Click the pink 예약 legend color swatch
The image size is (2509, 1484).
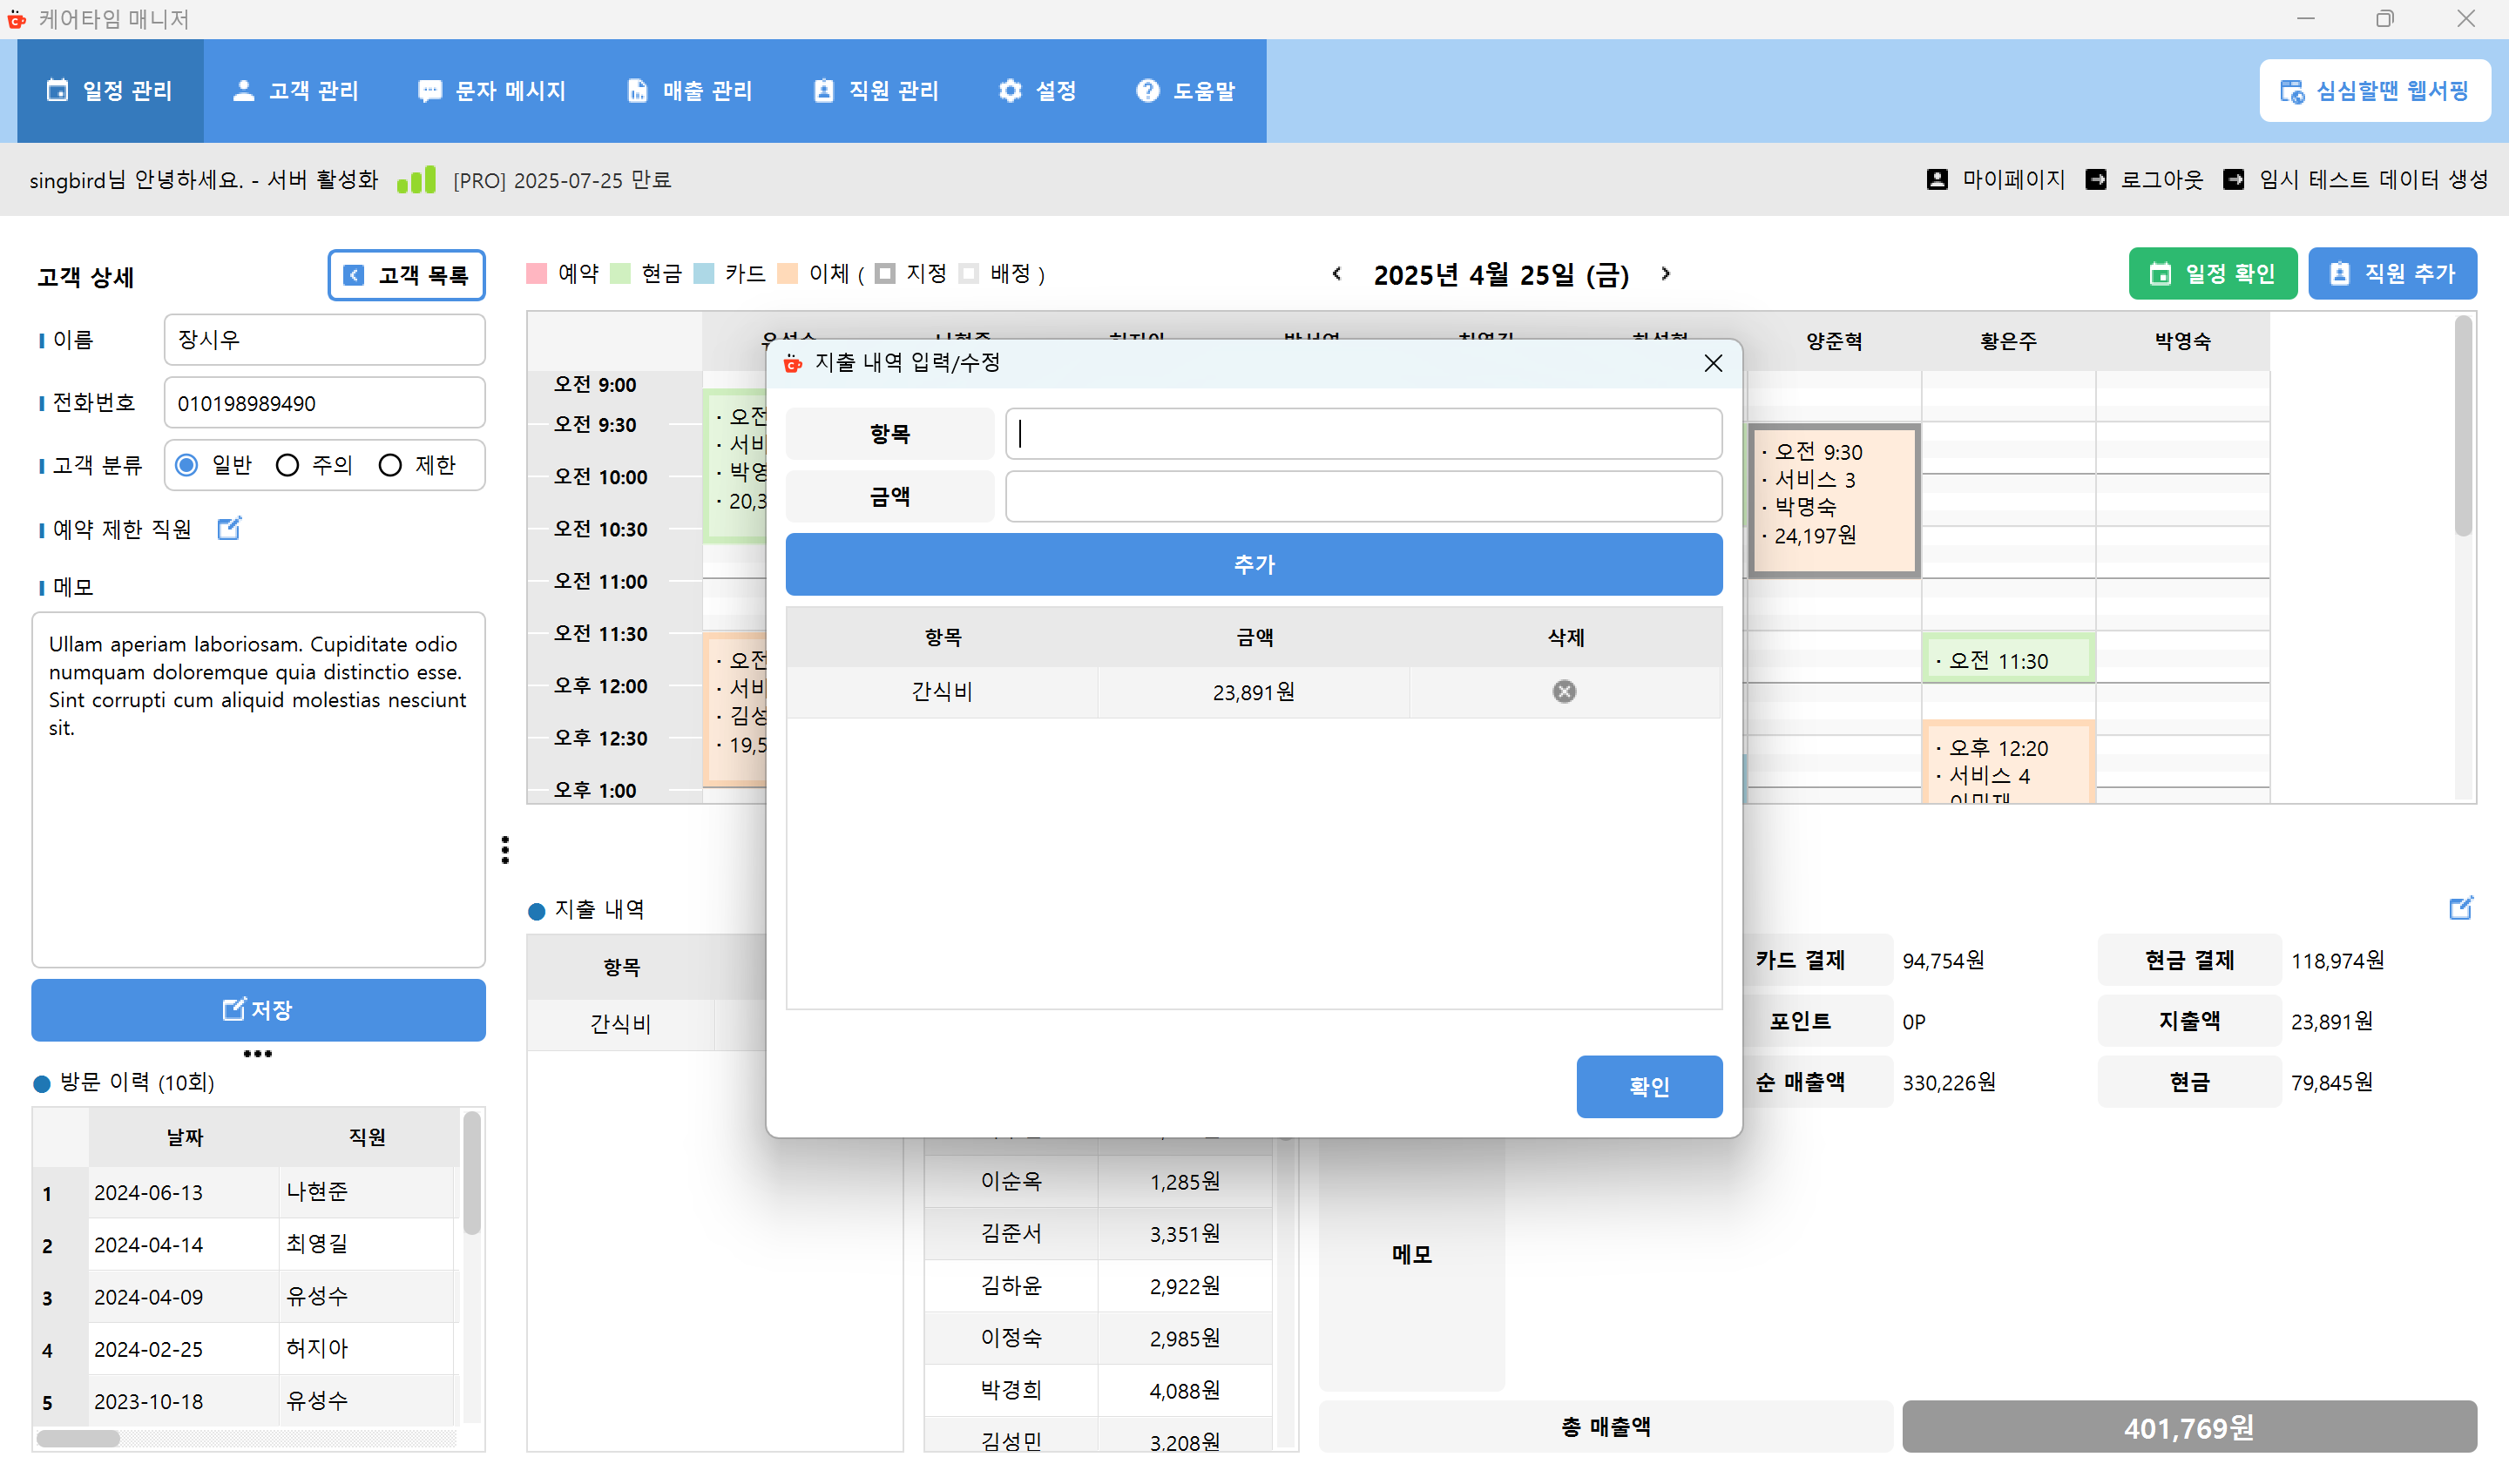537,274
